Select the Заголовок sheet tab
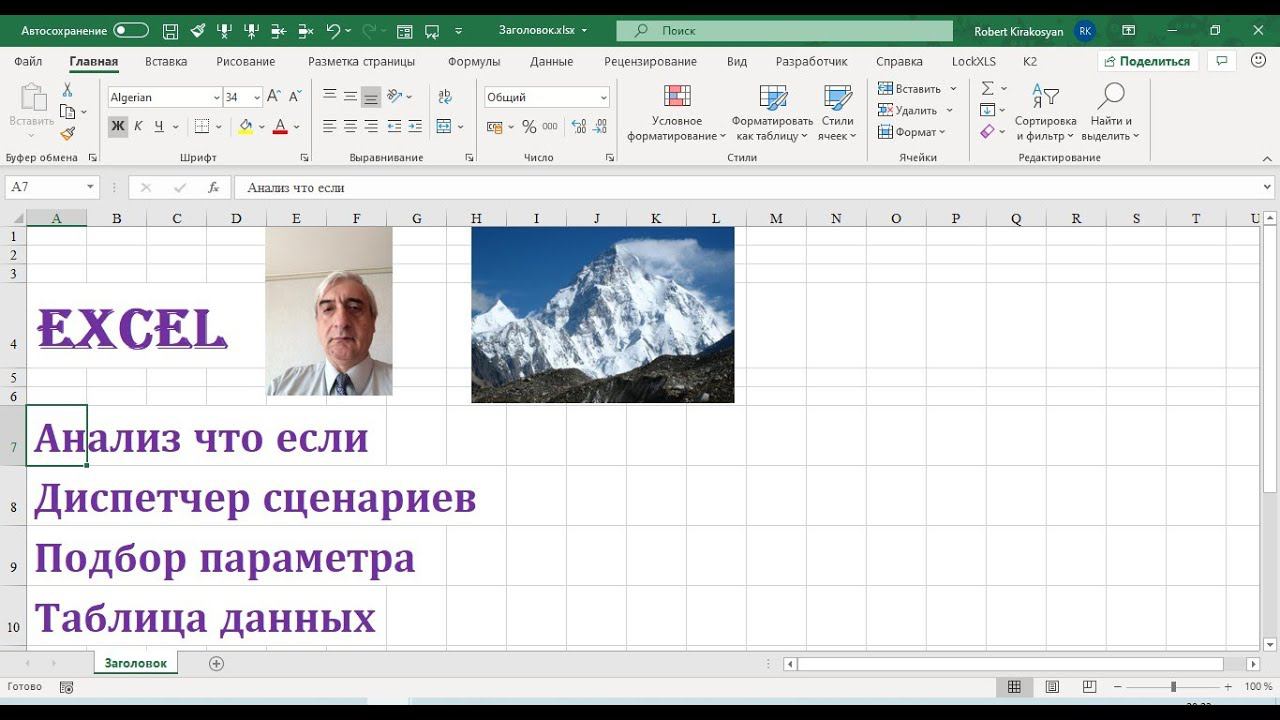 [x=136, y=663]
